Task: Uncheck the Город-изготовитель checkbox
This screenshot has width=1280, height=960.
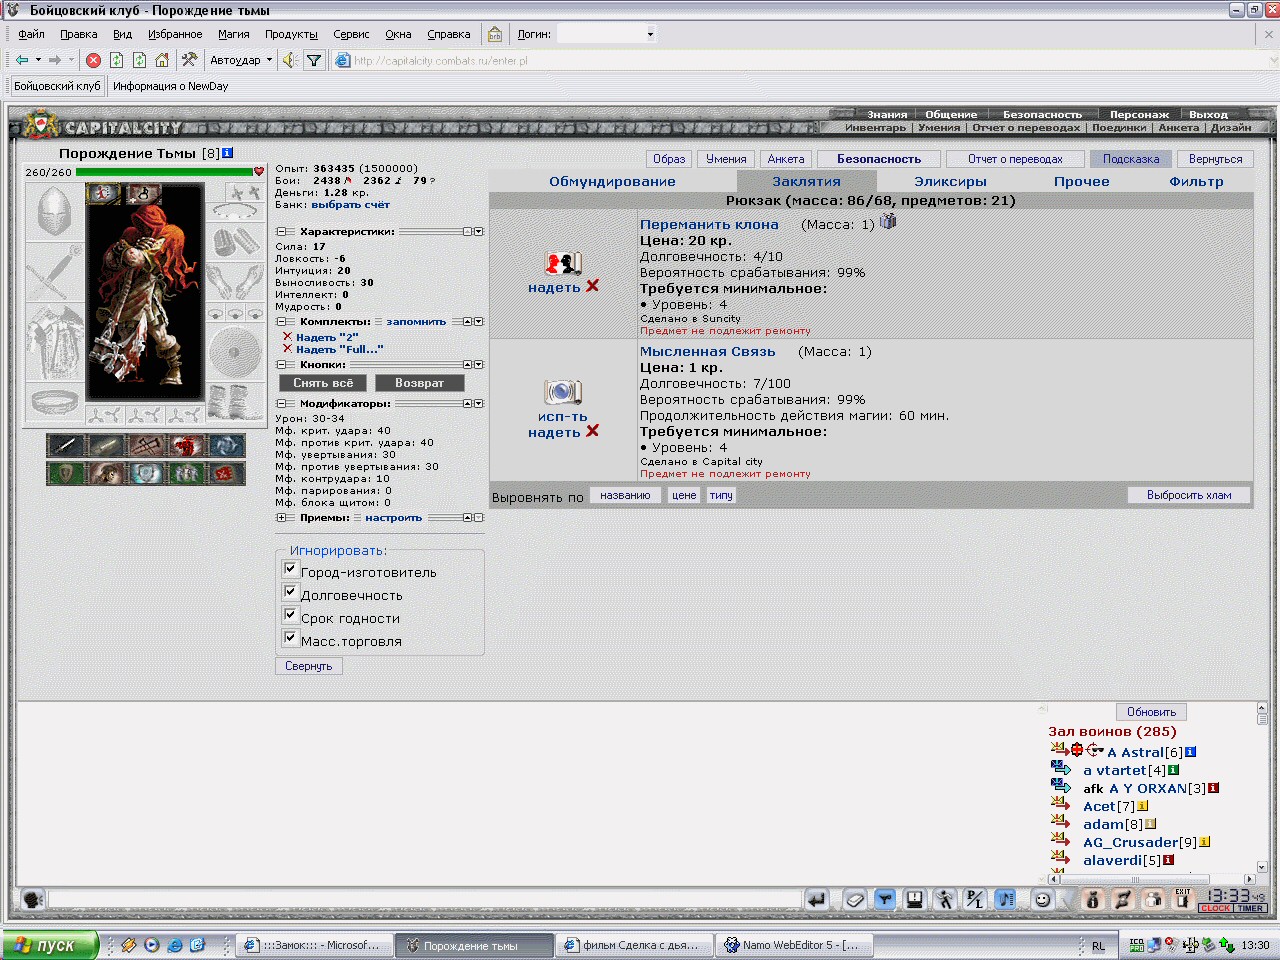Action: [x=290, y=569]
